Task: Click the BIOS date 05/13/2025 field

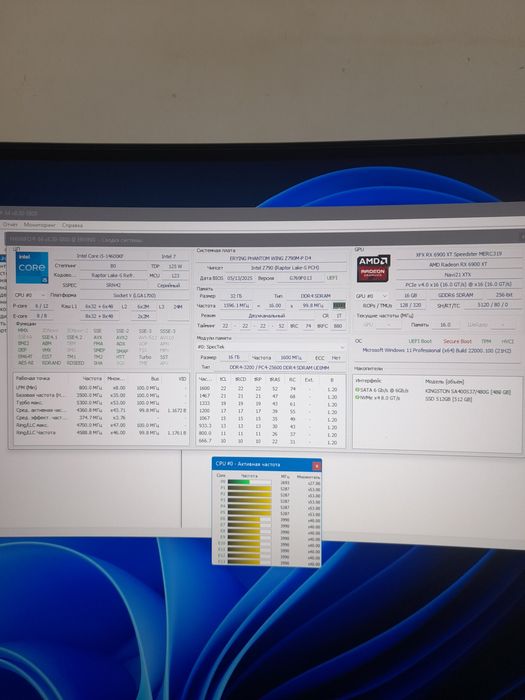Action: coord(240,278)
